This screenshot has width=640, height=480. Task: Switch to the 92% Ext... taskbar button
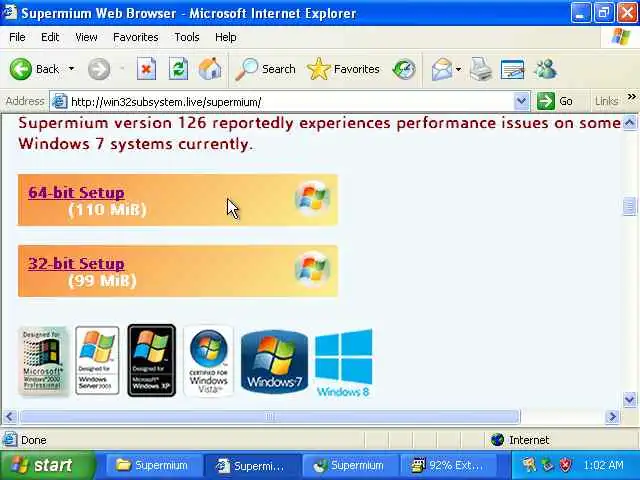coord(448,466)
